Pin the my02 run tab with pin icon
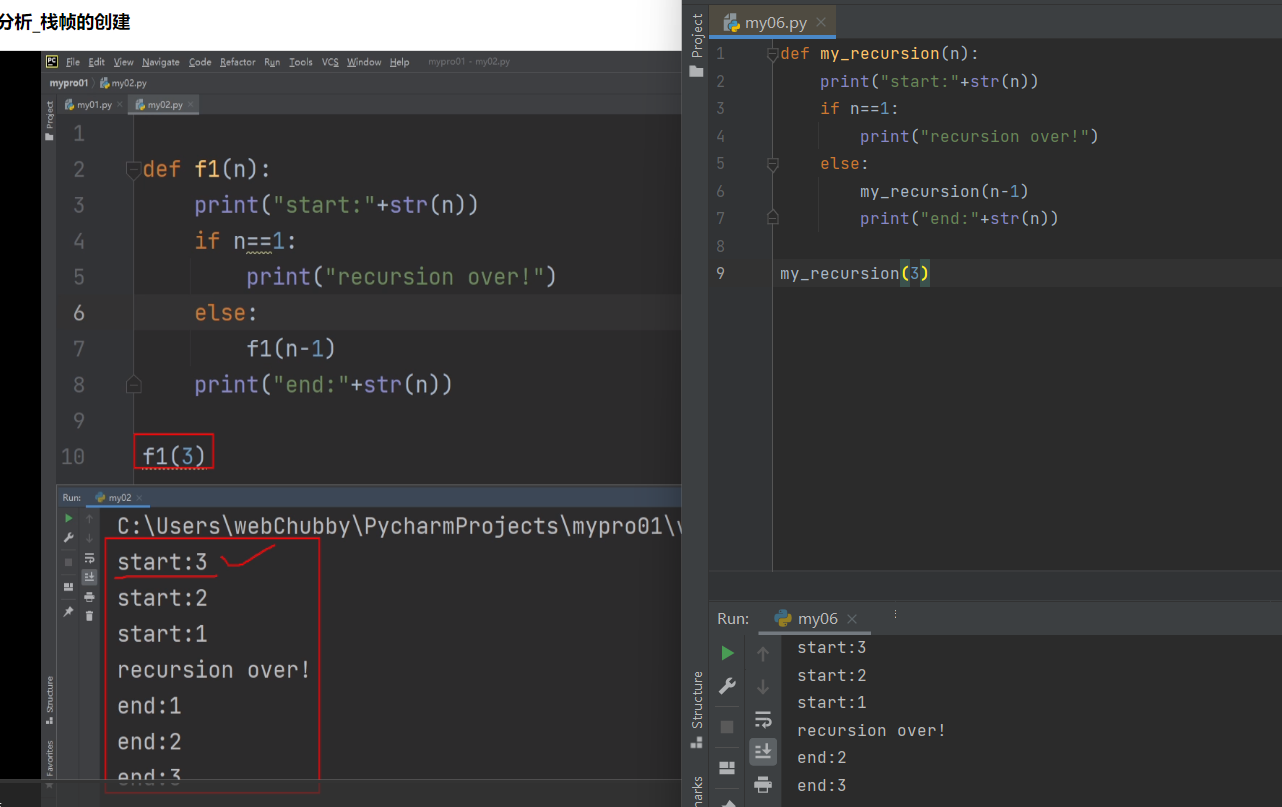 point(68,611)
